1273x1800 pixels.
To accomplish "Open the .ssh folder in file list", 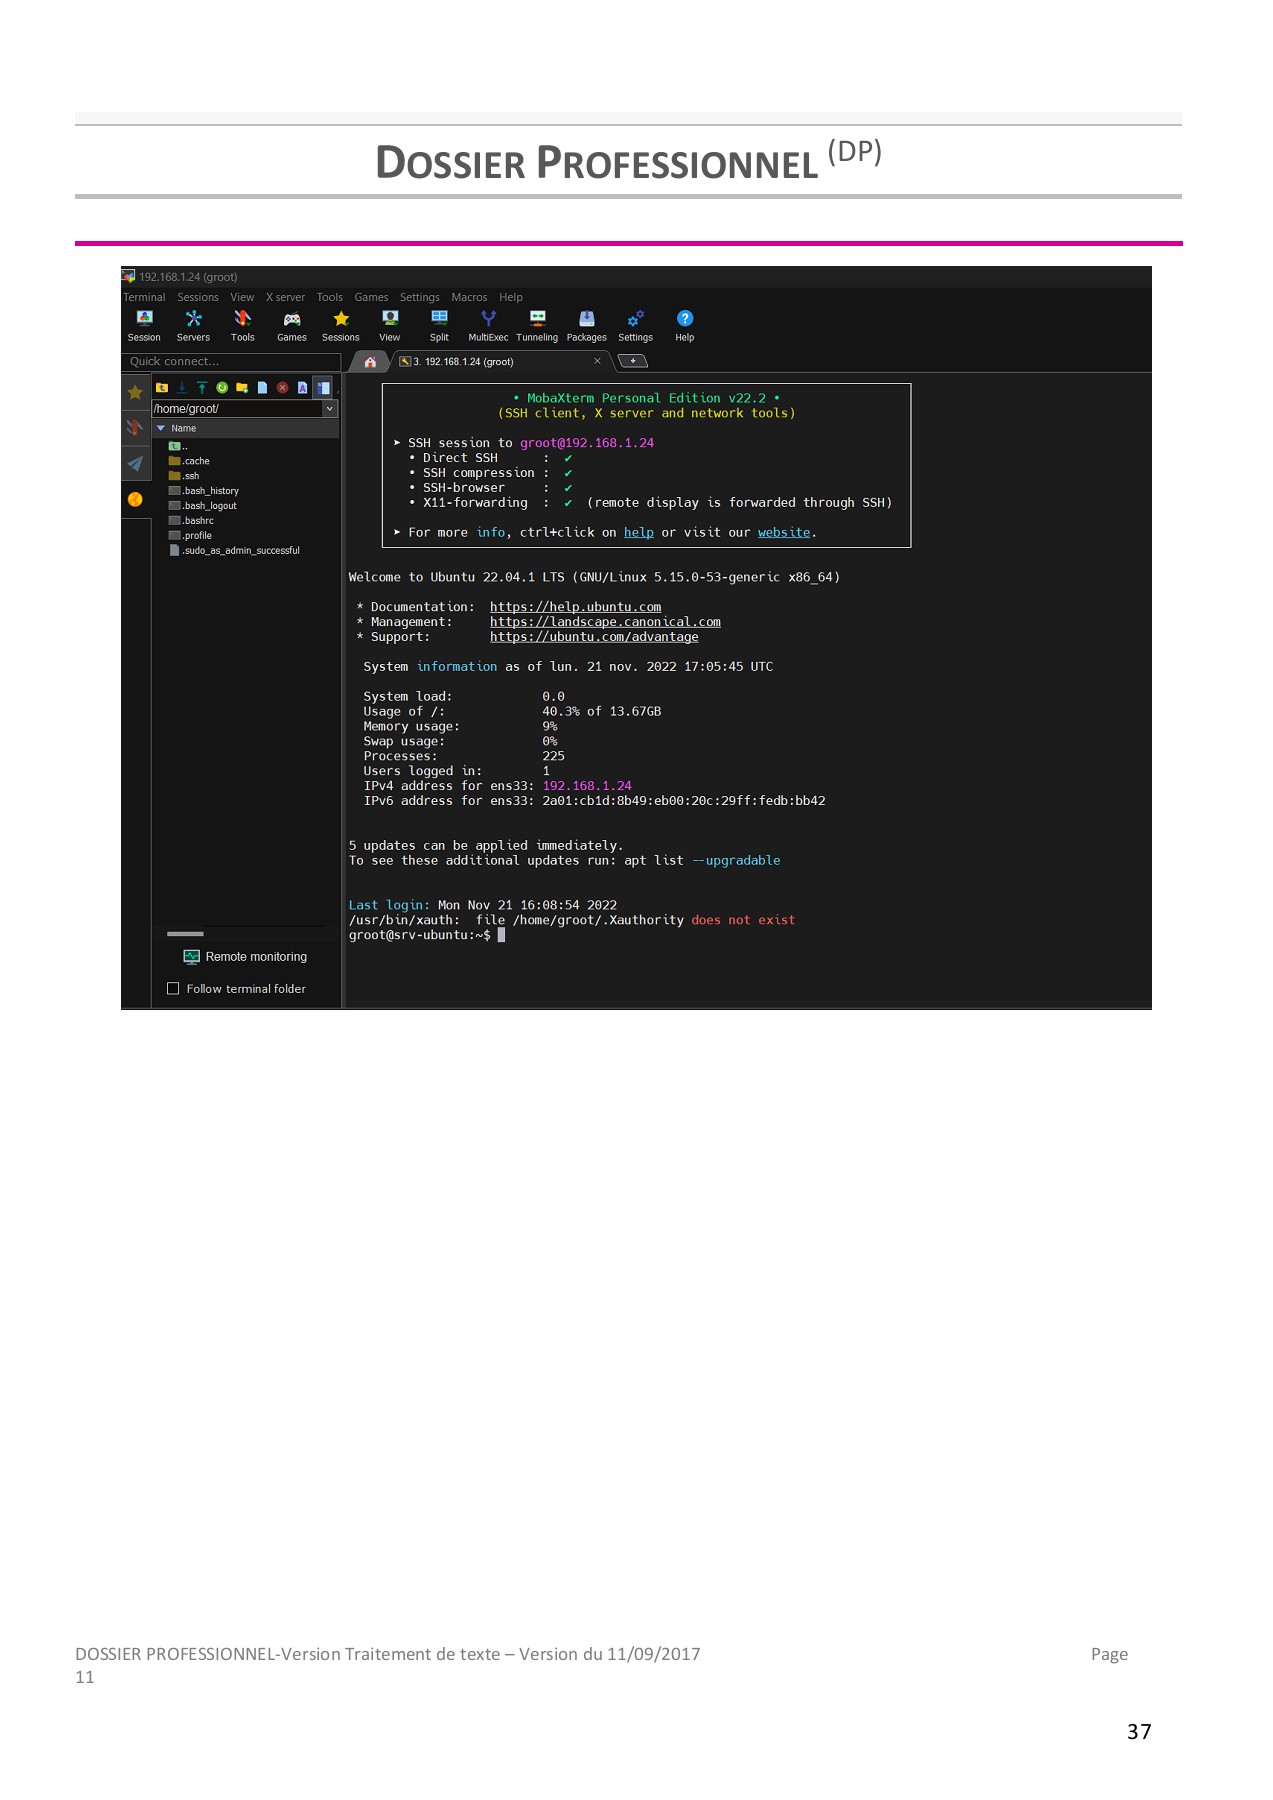I will pos(190,476).
